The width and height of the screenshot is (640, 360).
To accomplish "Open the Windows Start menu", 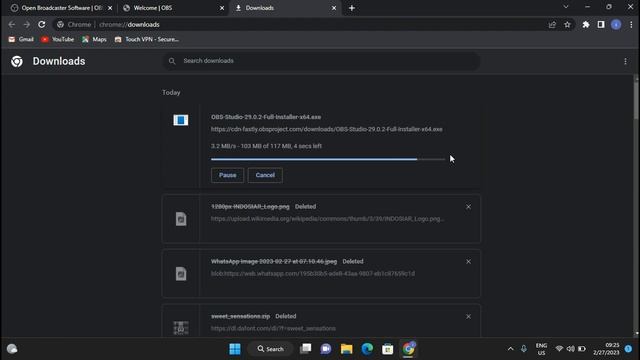I will (x=235, y=349).
